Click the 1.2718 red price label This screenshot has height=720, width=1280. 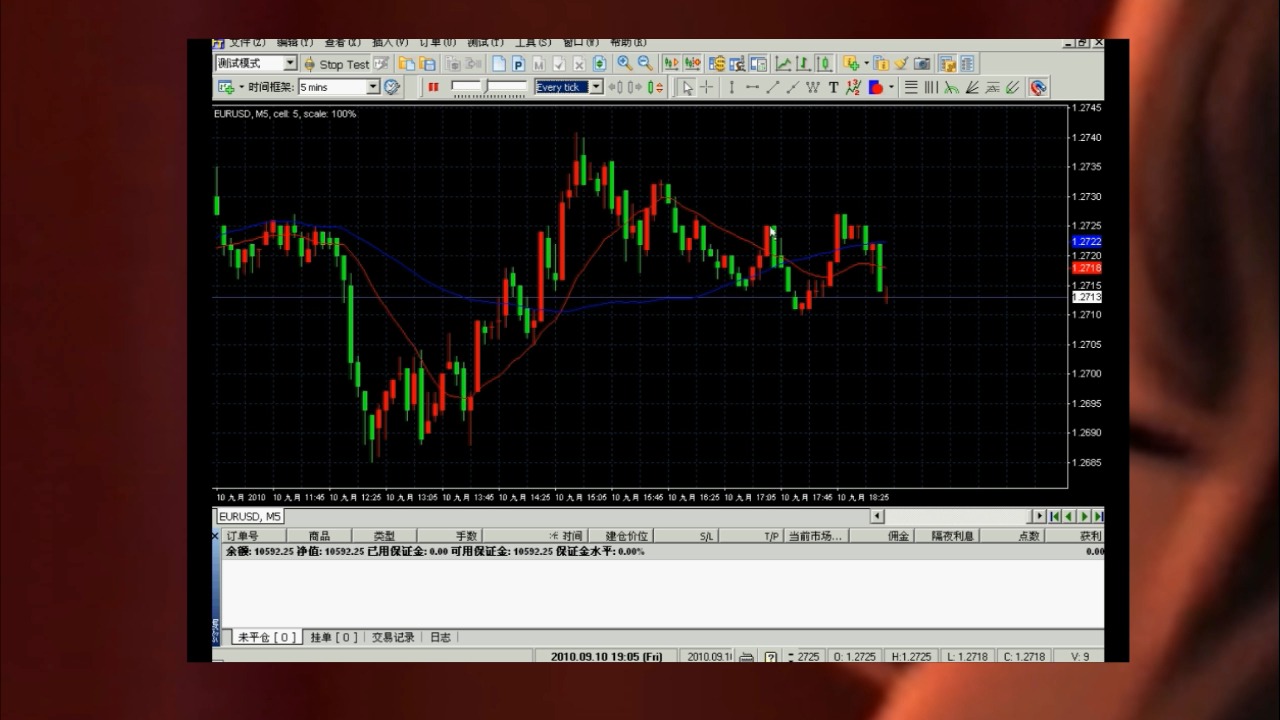click(x=1086, y=268)
